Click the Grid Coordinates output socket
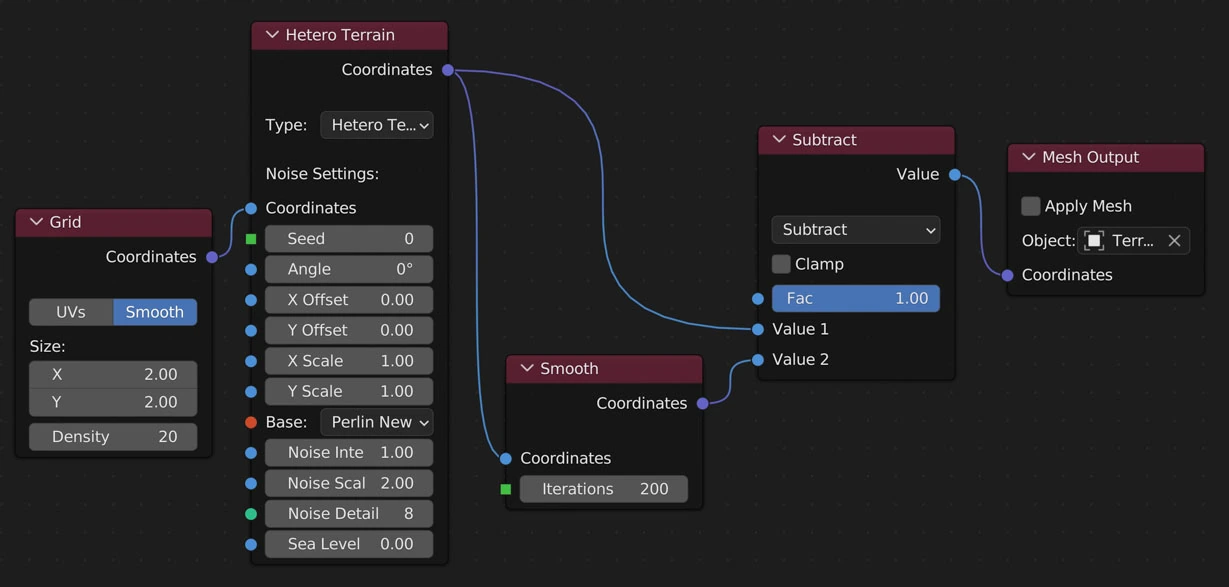This screenshot has width=1229, height=587. 212,257
